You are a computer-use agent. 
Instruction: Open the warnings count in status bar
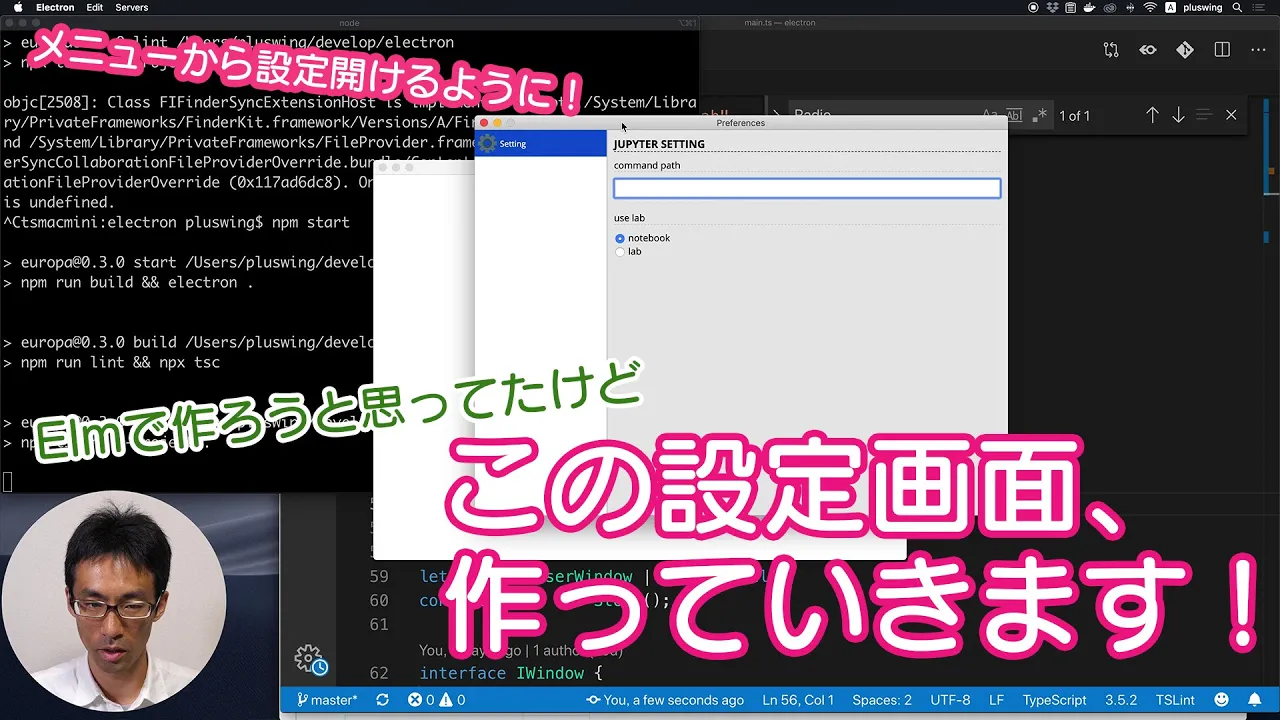pyautogui.click(x=453, y=700)
